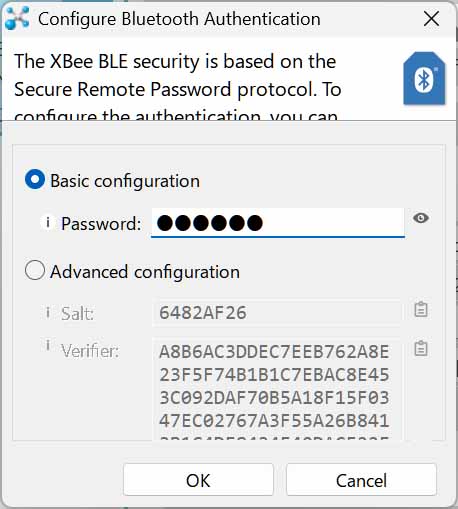Screen dimensions: 458x509
Task: Select the Basic configuration radio button
Action: (35, 179)
